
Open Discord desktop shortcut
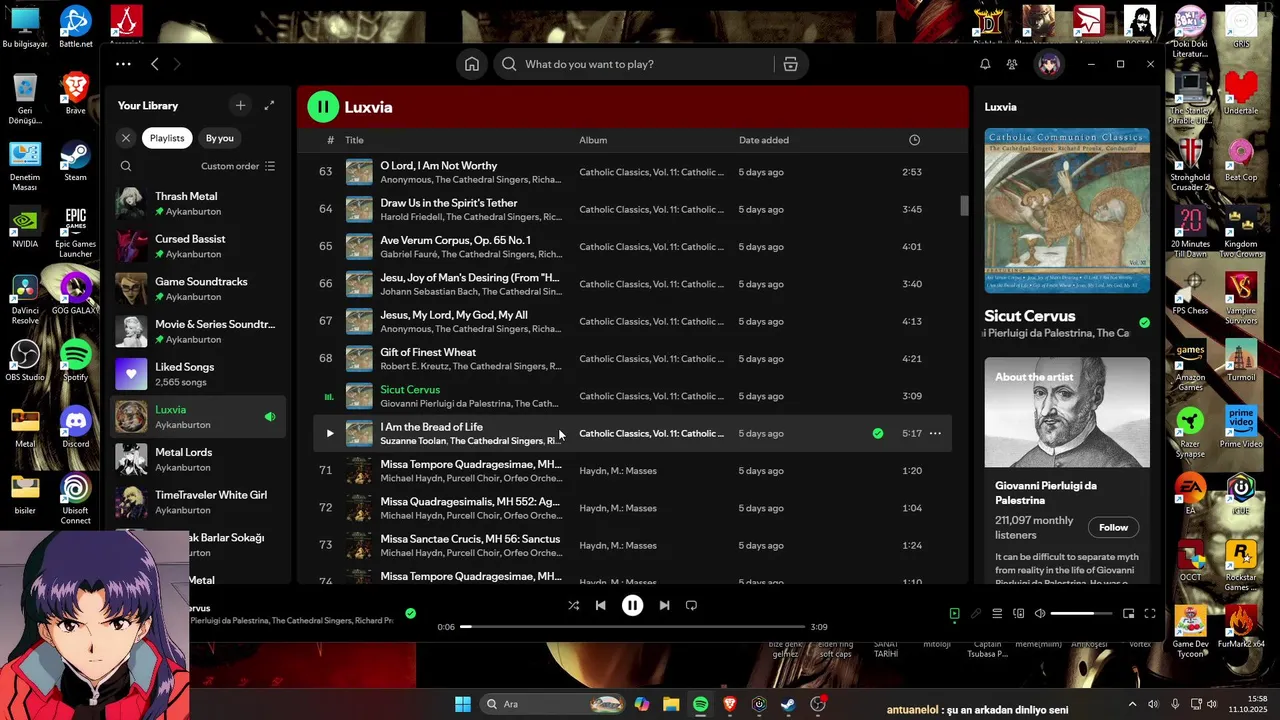pos(75,427)
